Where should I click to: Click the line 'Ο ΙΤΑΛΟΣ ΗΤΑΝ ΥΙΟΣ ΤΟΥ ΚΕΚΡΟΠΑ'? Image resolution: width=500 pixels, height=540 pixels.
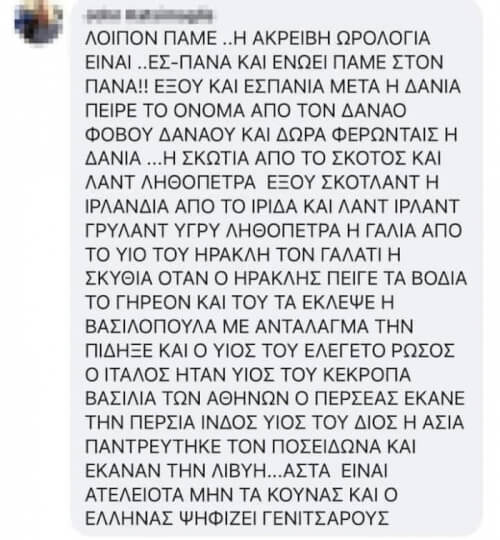[x=248, y=374]
